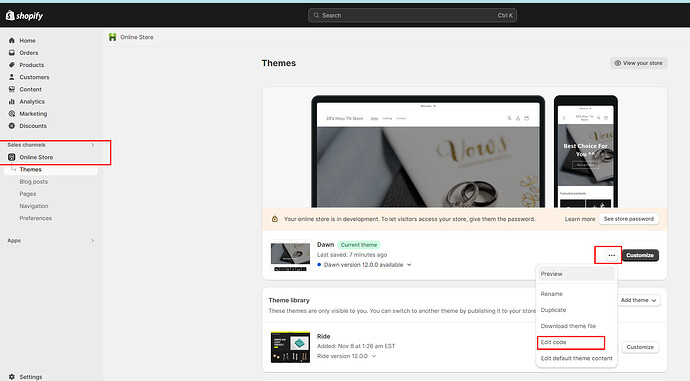Open Settings via the gear icon
Image resolution: width=690 pixels, height=381 pixels.
pyautogui.click(x=11, y=377)
